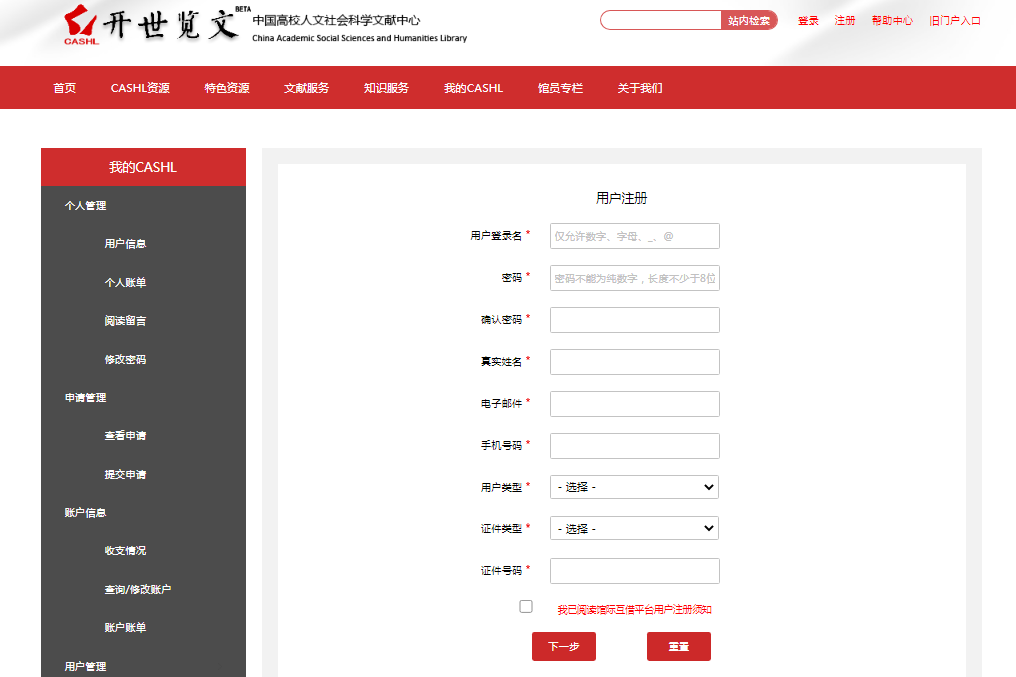The image size is (1016, 677).
Task: Click the 密码 password input field
Action: (634, 278)
